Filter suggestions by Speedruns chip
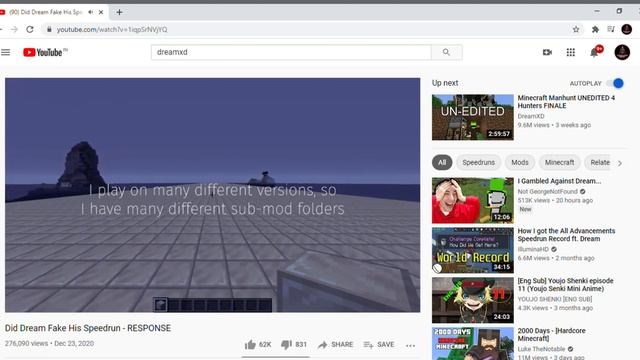Viewport: 640px width, 360px height. (478, 162)
